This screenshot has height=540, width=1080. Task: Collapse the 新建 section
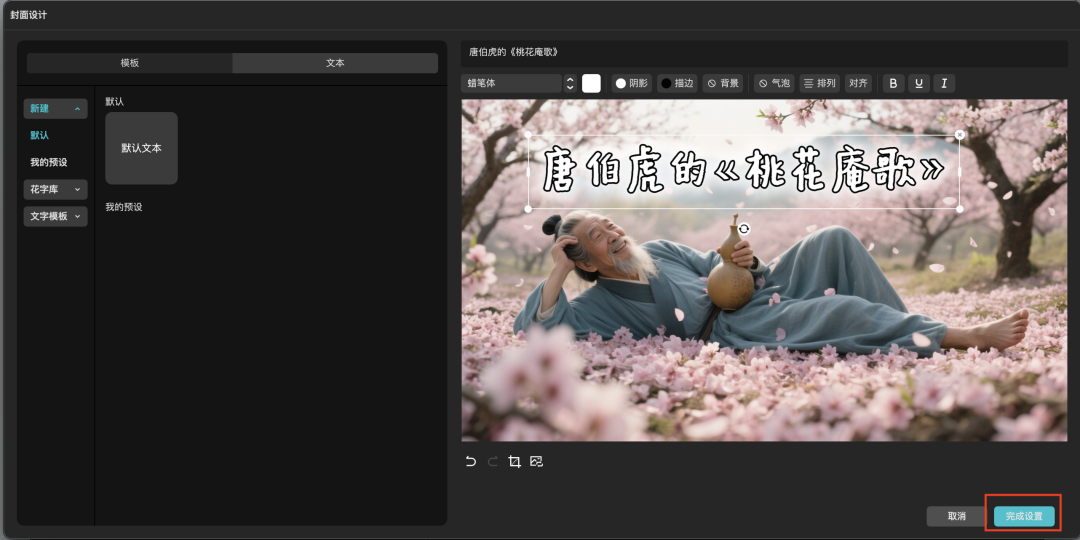[55, 109]
